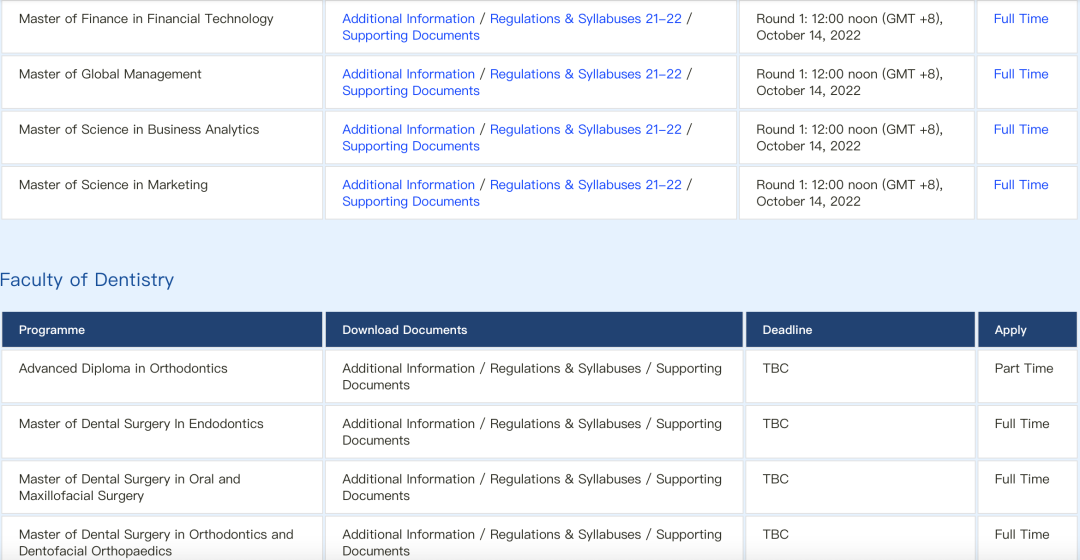Click the Apply column header in Dentistry table
The height and width of the screenshot is (560, 1080).
pos(1010,330)
